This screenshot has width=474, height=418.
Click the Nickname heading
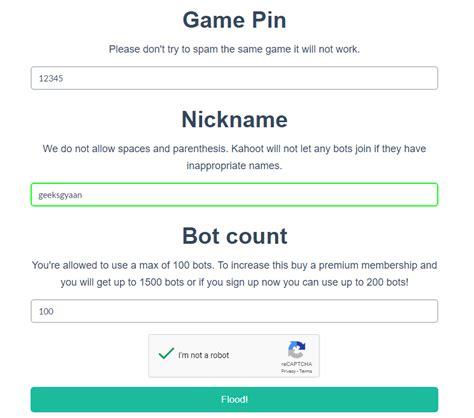tap(234, 119)
